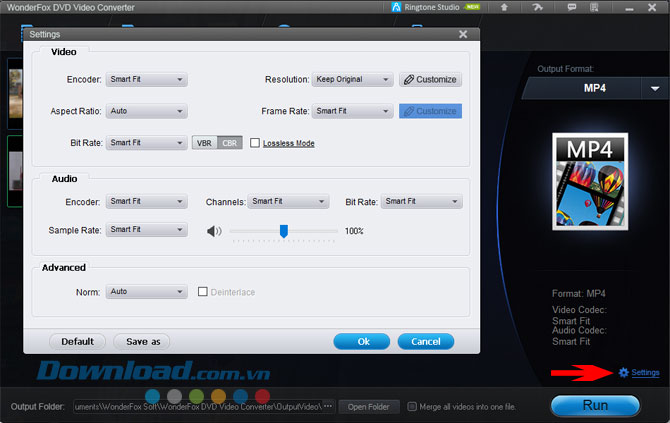Screen dimensions: 670x423
Task: Open the Settings link in main window
Action: tap(645, 373)
